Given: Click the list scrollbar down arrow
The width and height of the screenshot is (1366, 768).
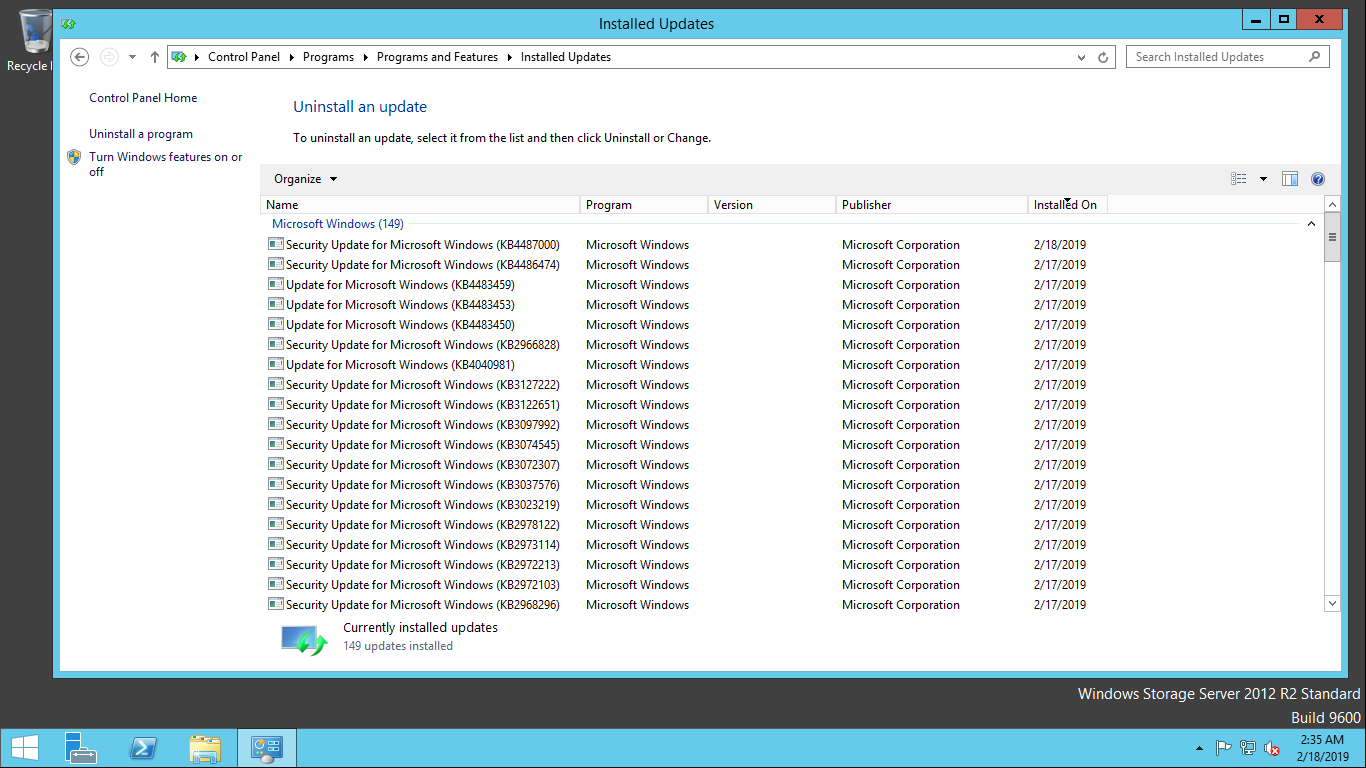Looking at the screenshot, I should point(1332,604).
